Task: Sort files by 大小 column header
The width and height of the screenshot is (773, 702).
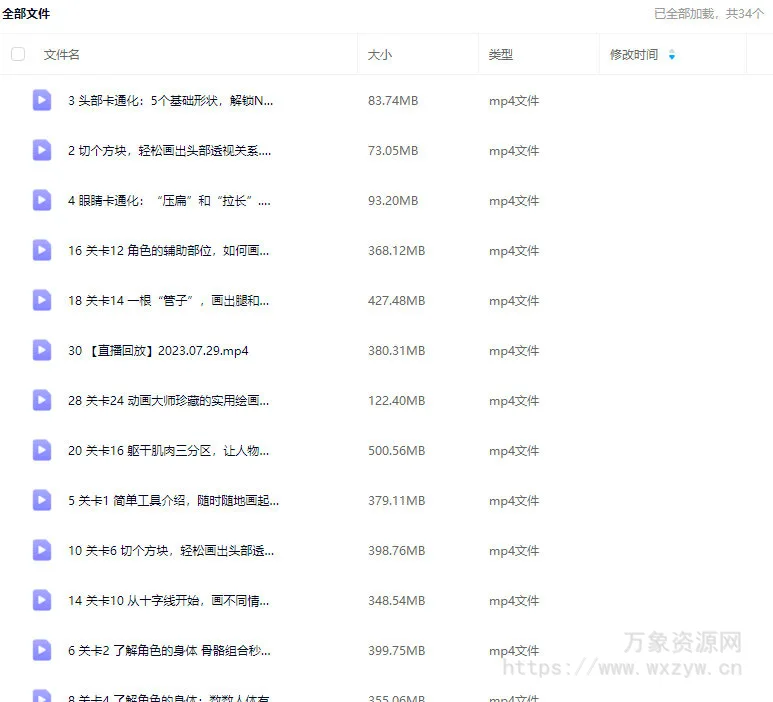Action: (x=380, y=55)
